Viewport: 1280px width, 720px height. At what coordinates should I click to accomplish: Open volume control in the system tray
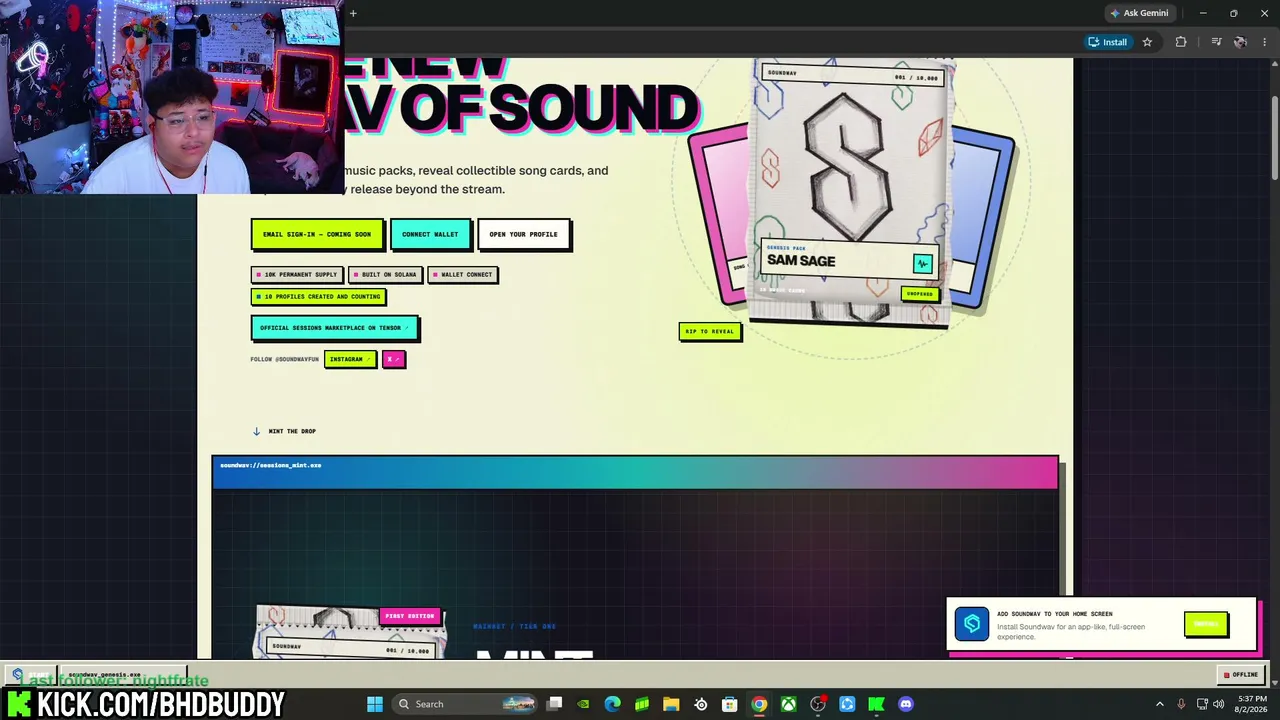click(1219, 704)
